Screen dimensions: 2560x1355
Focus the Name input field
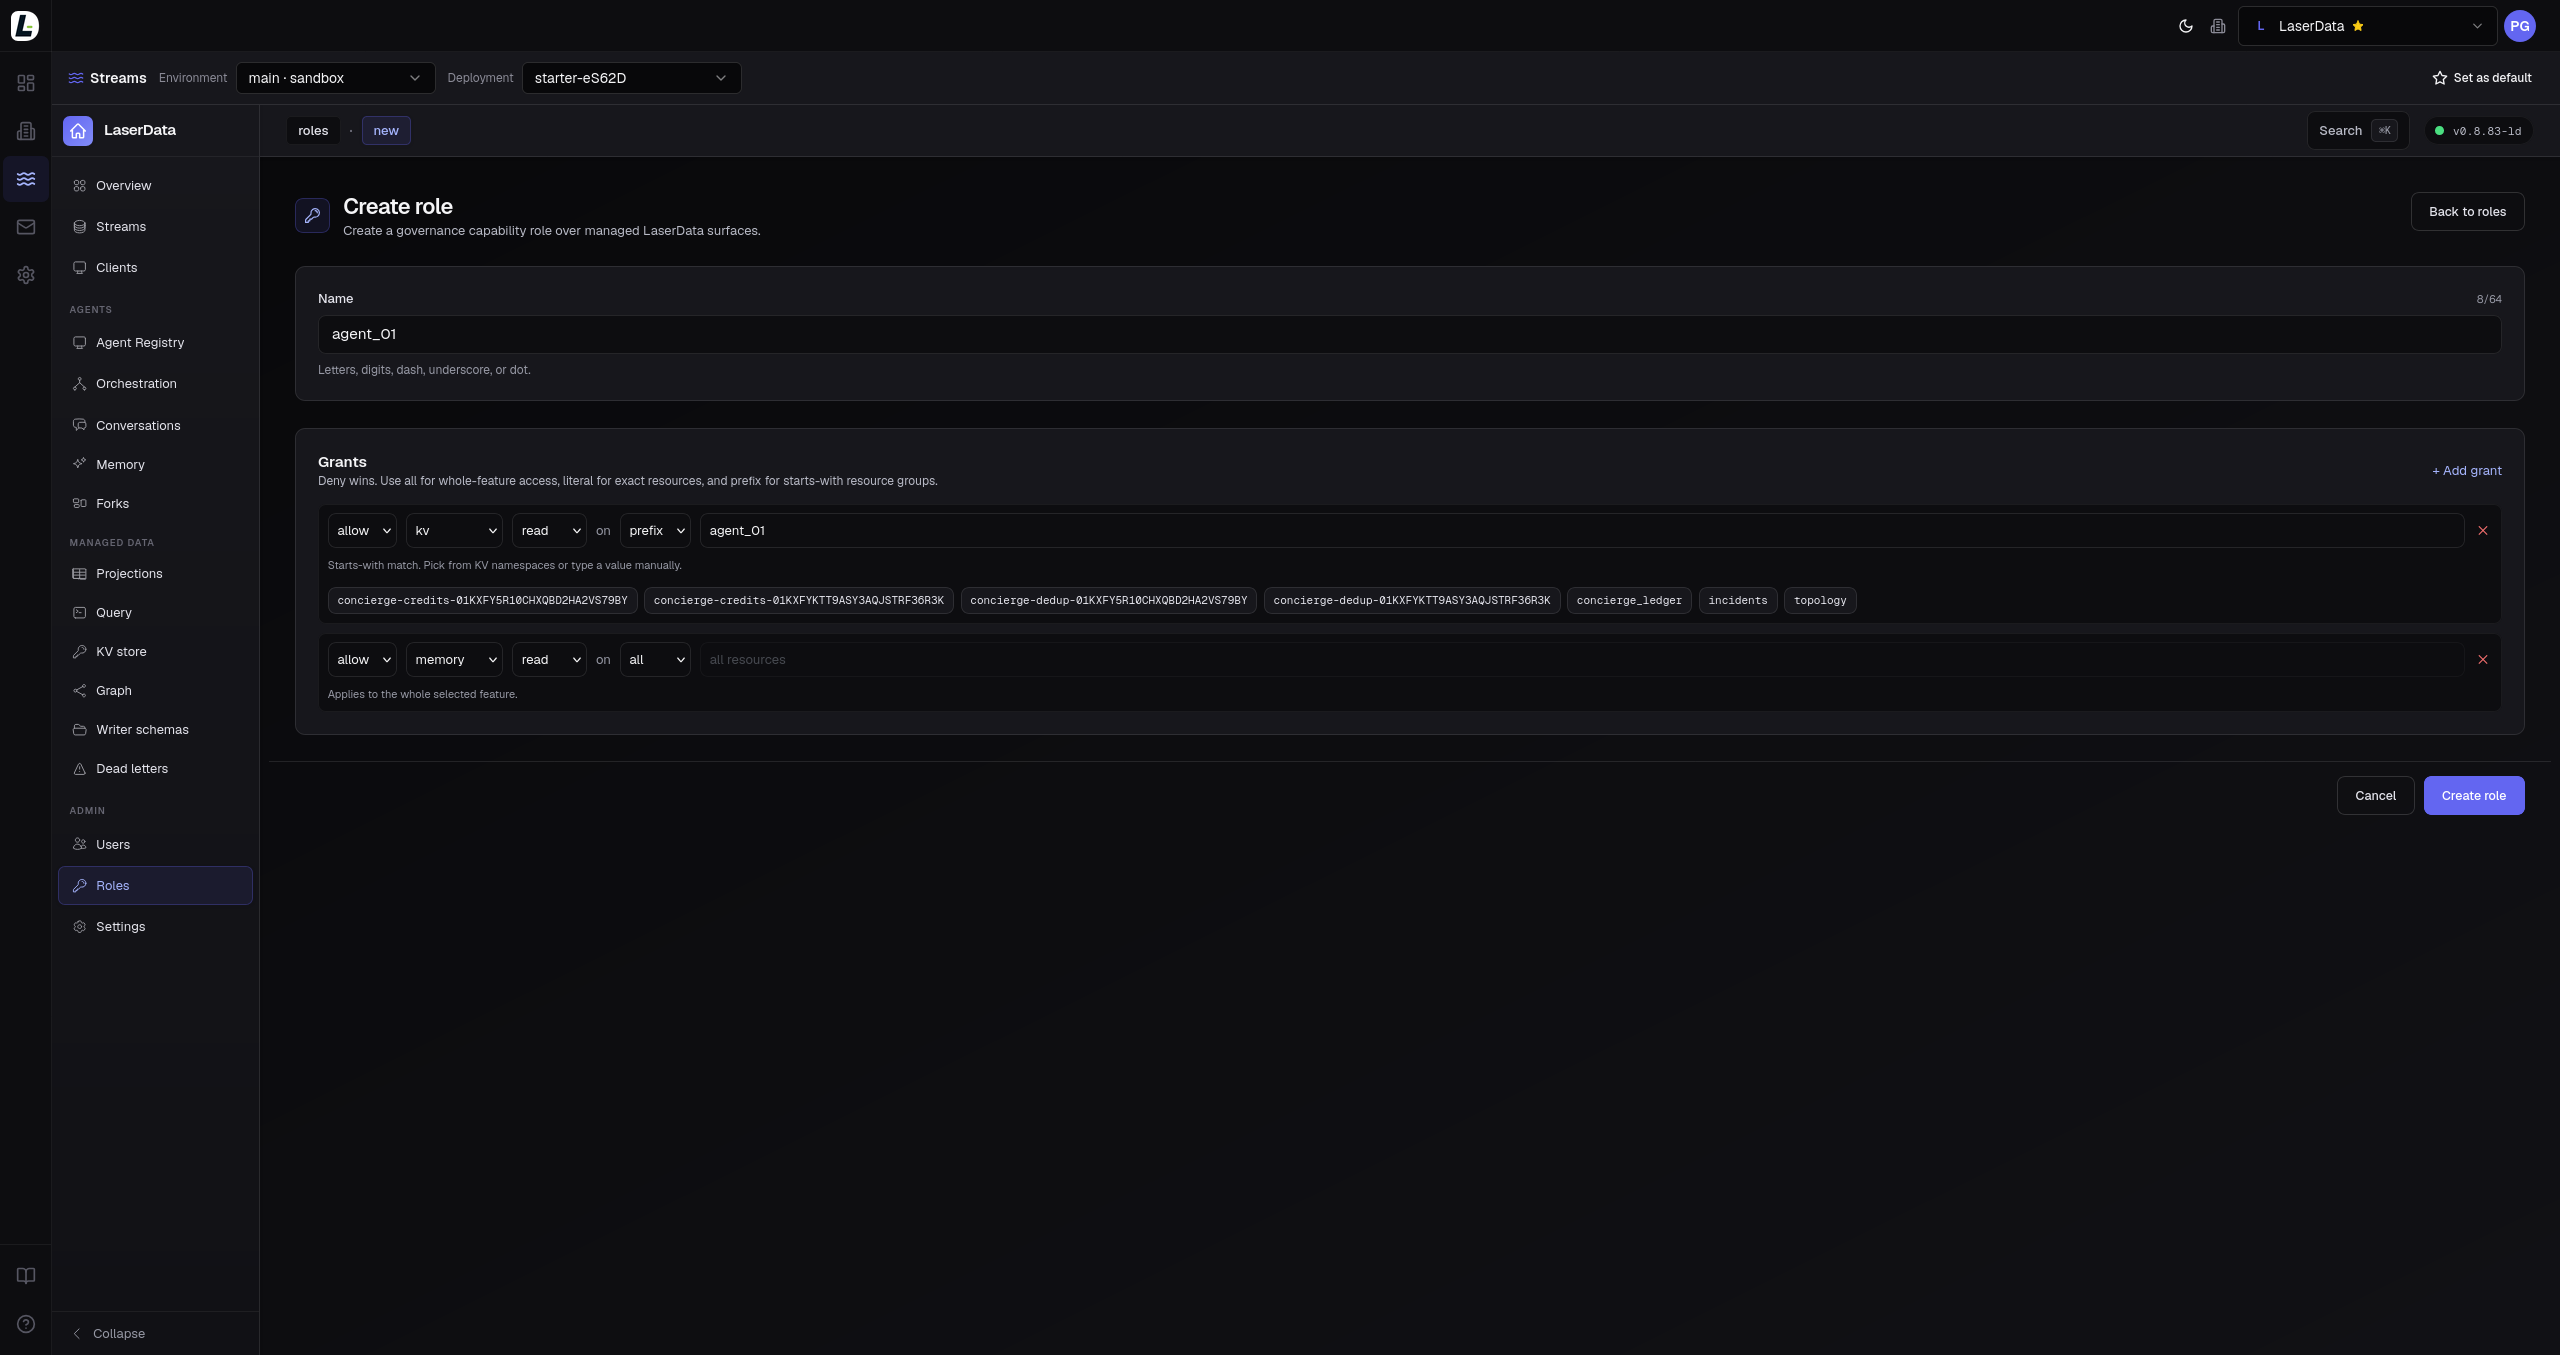[1409, 335]
